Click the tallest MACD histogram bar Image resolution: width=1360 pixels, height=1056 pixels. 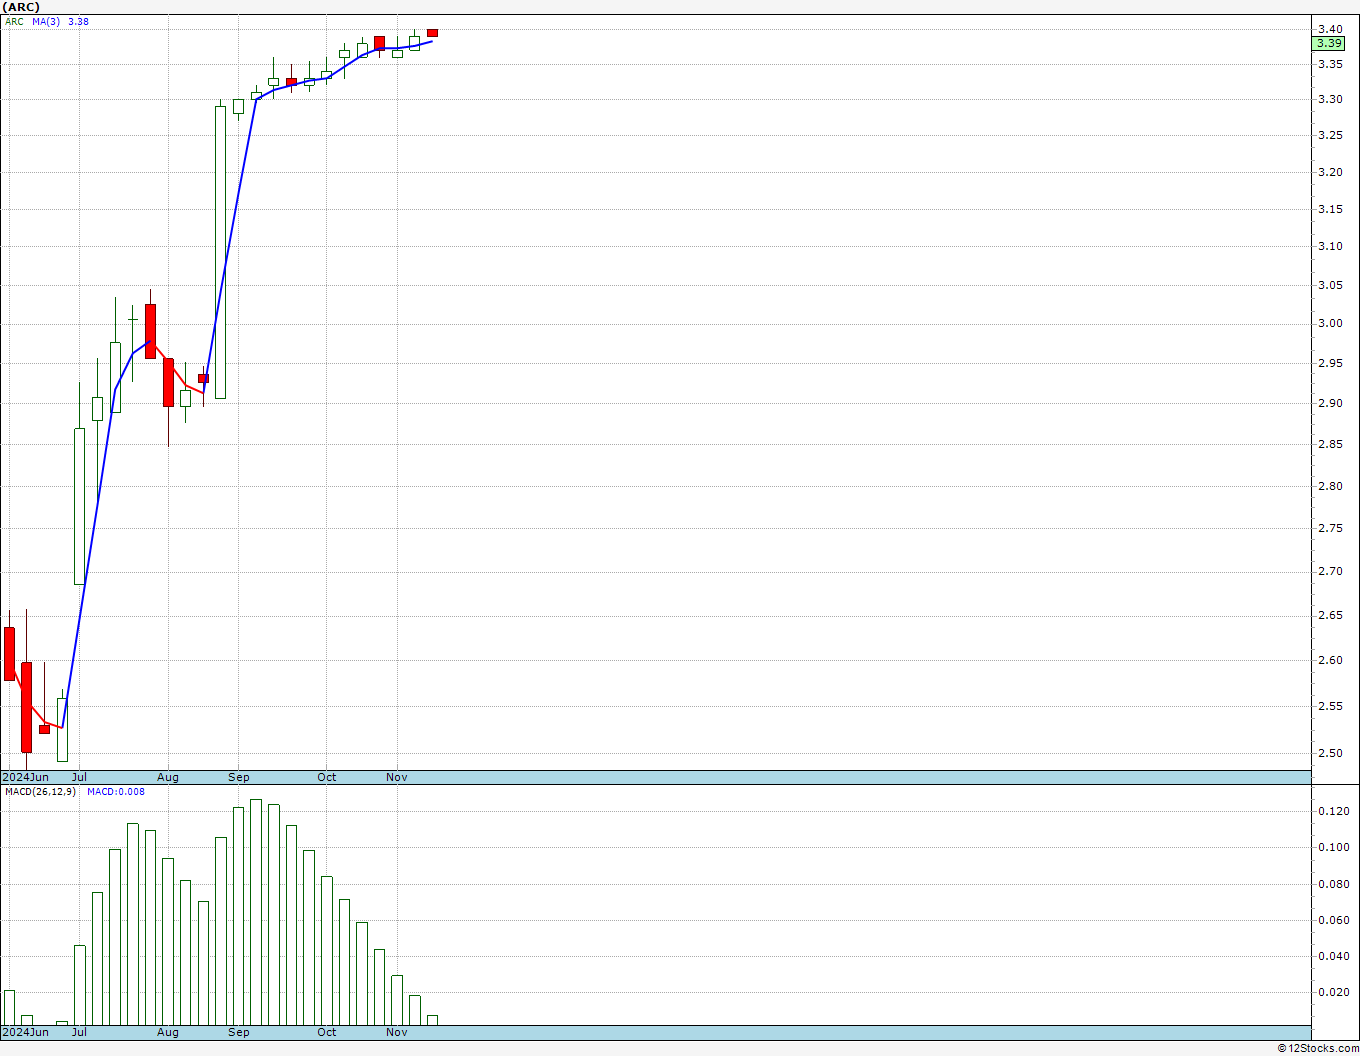point(256,912)
